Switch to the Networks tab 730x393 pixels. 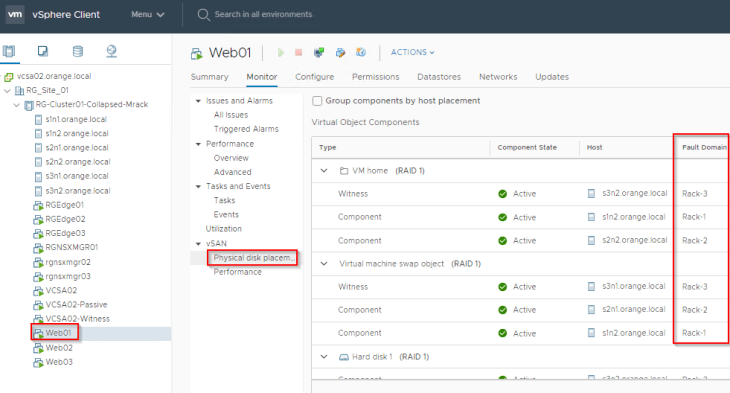tap(498, 77)
